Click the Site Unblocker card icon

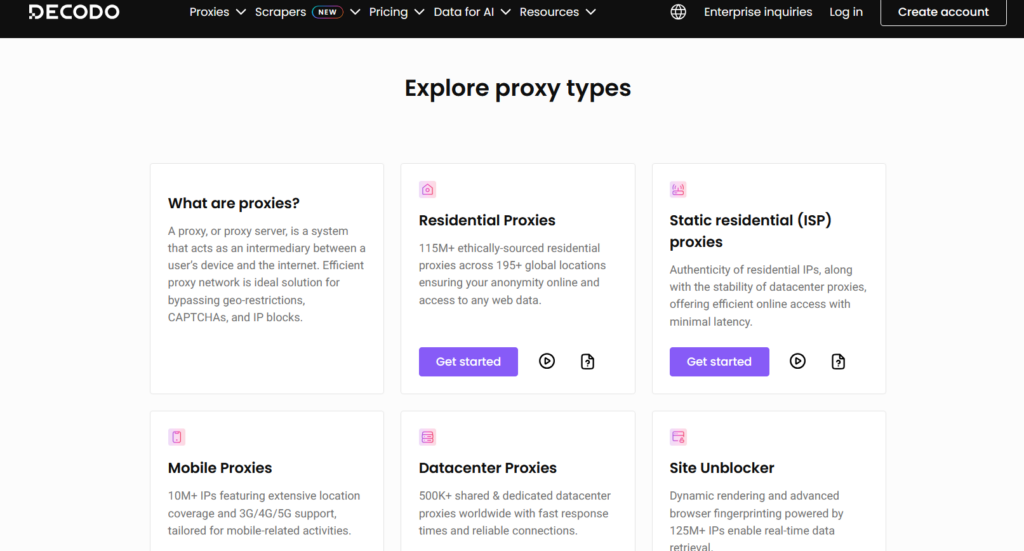pyautogui.click(x=678, y=437)
